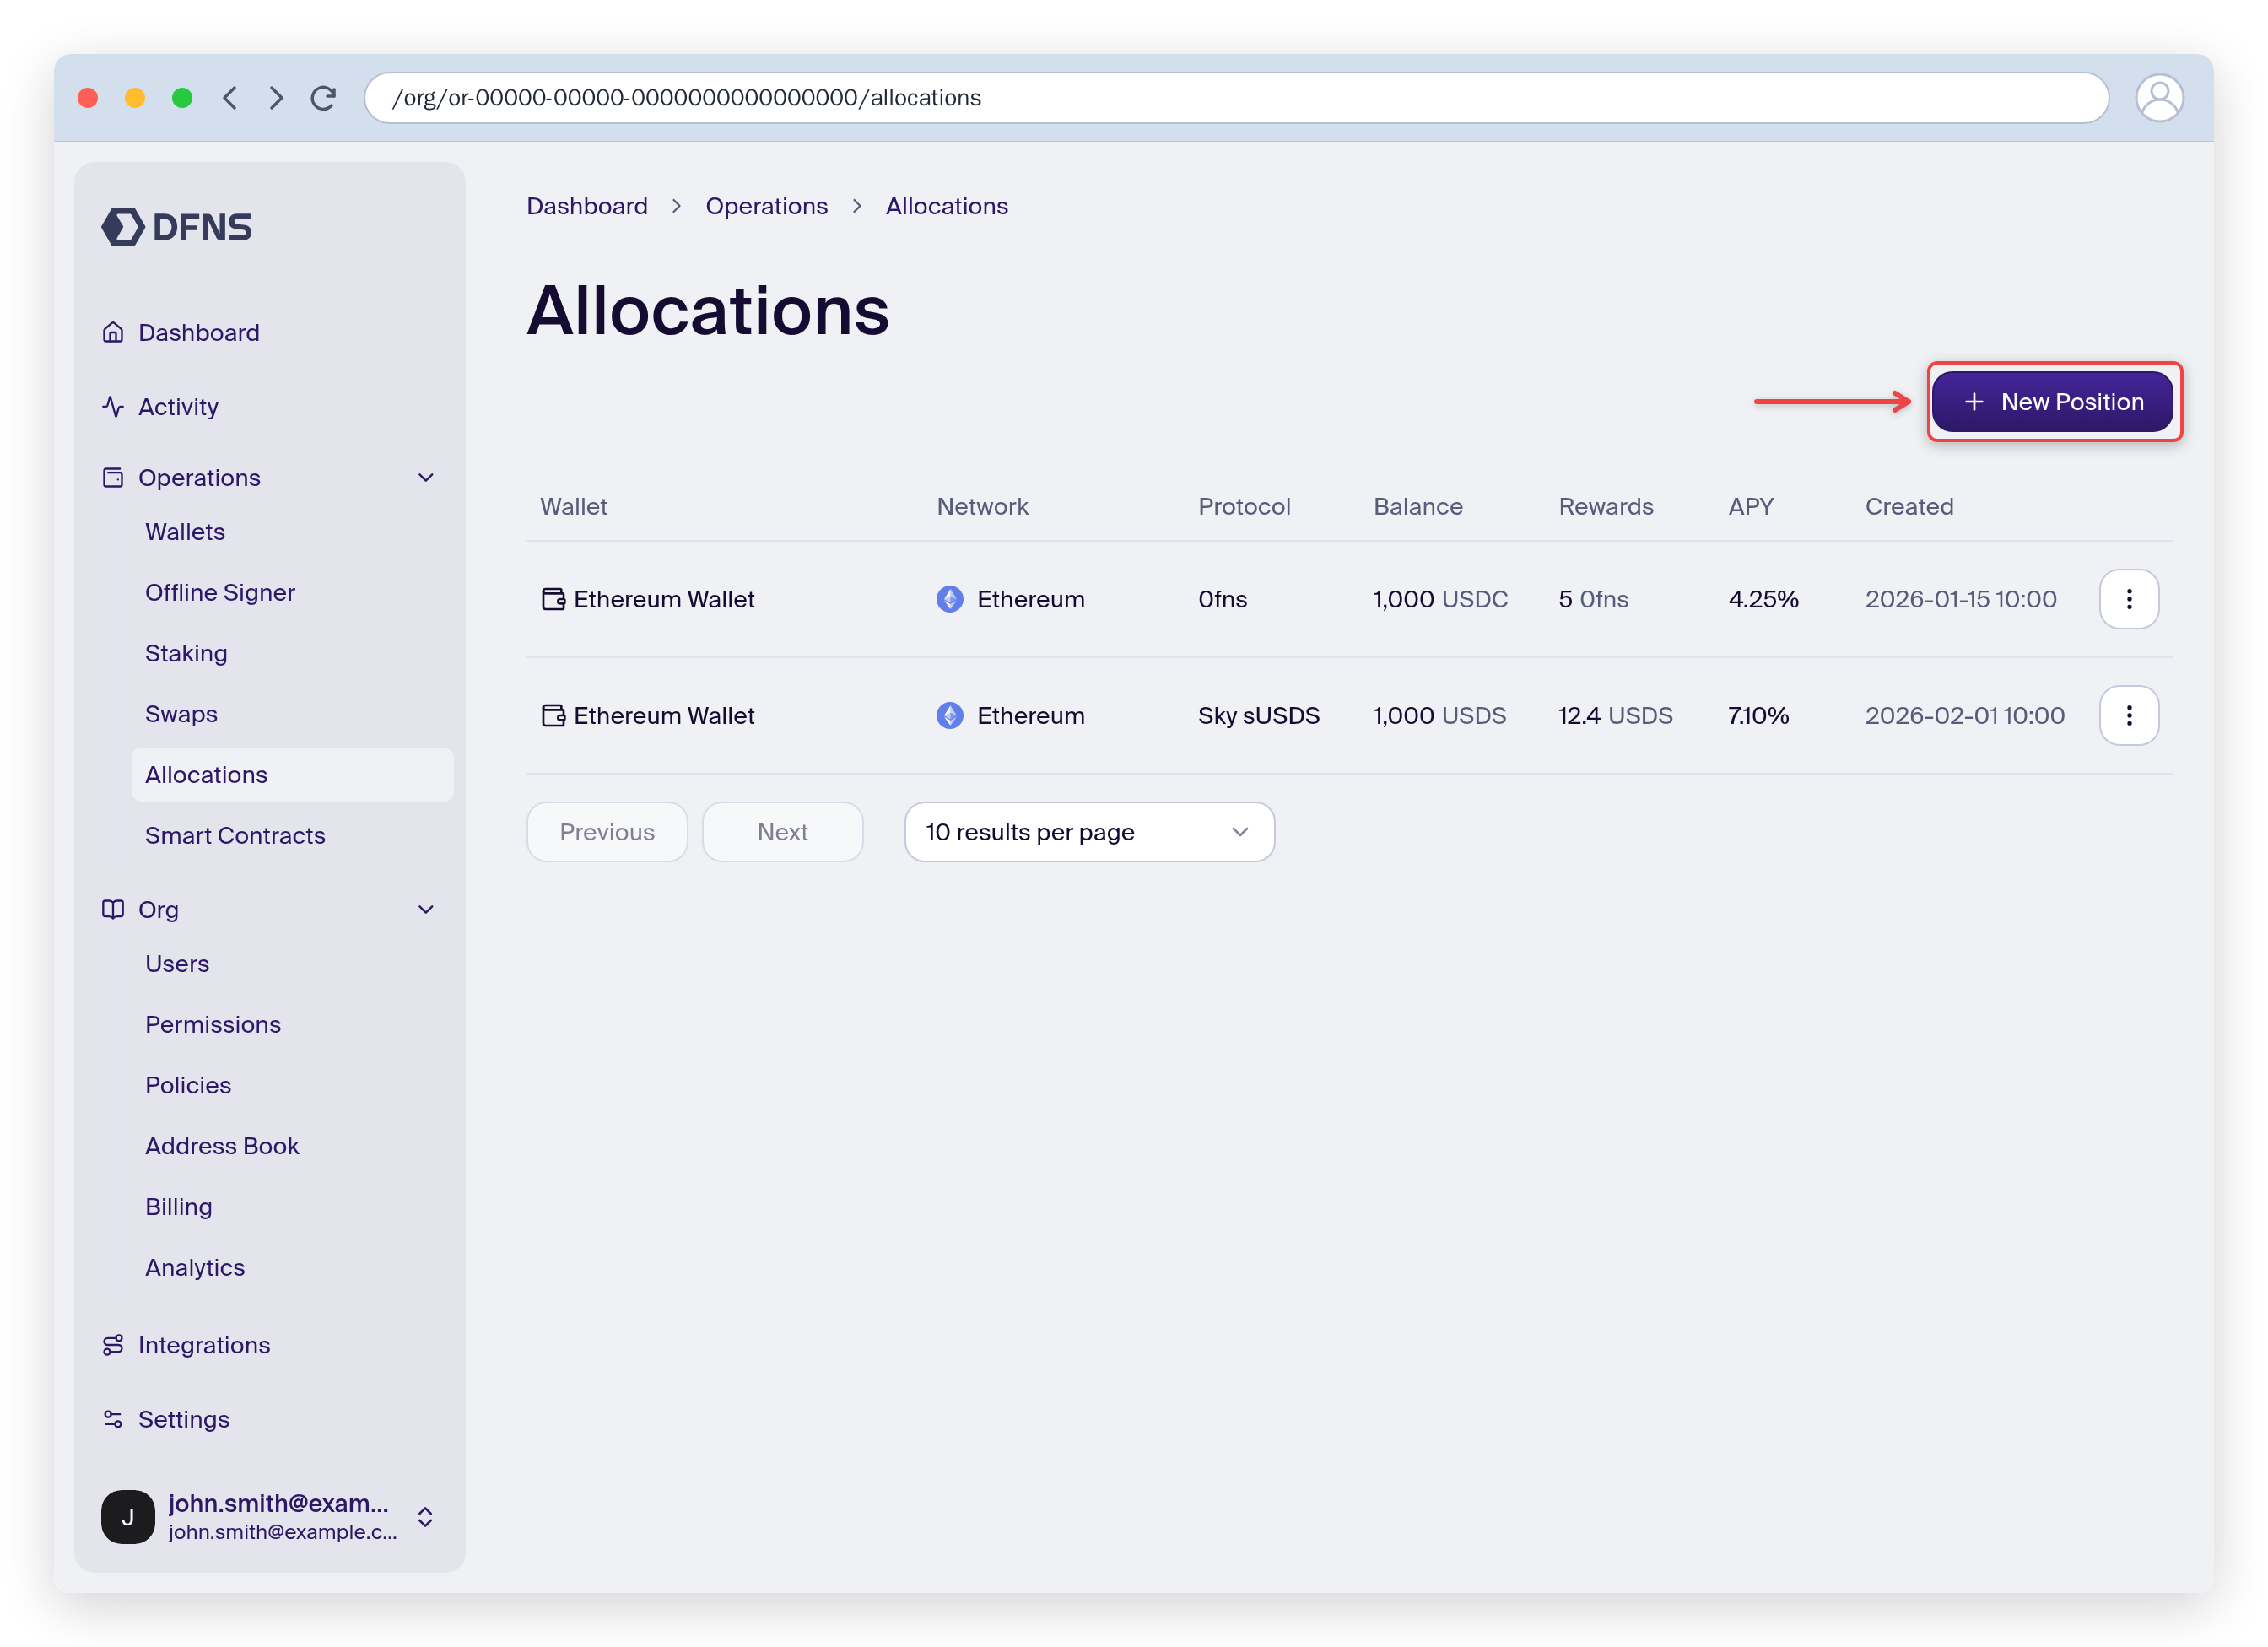Open the user profile icon in the browser bar
Viewport: 2268px width, 1647px height.
(x=2159, y=98)
